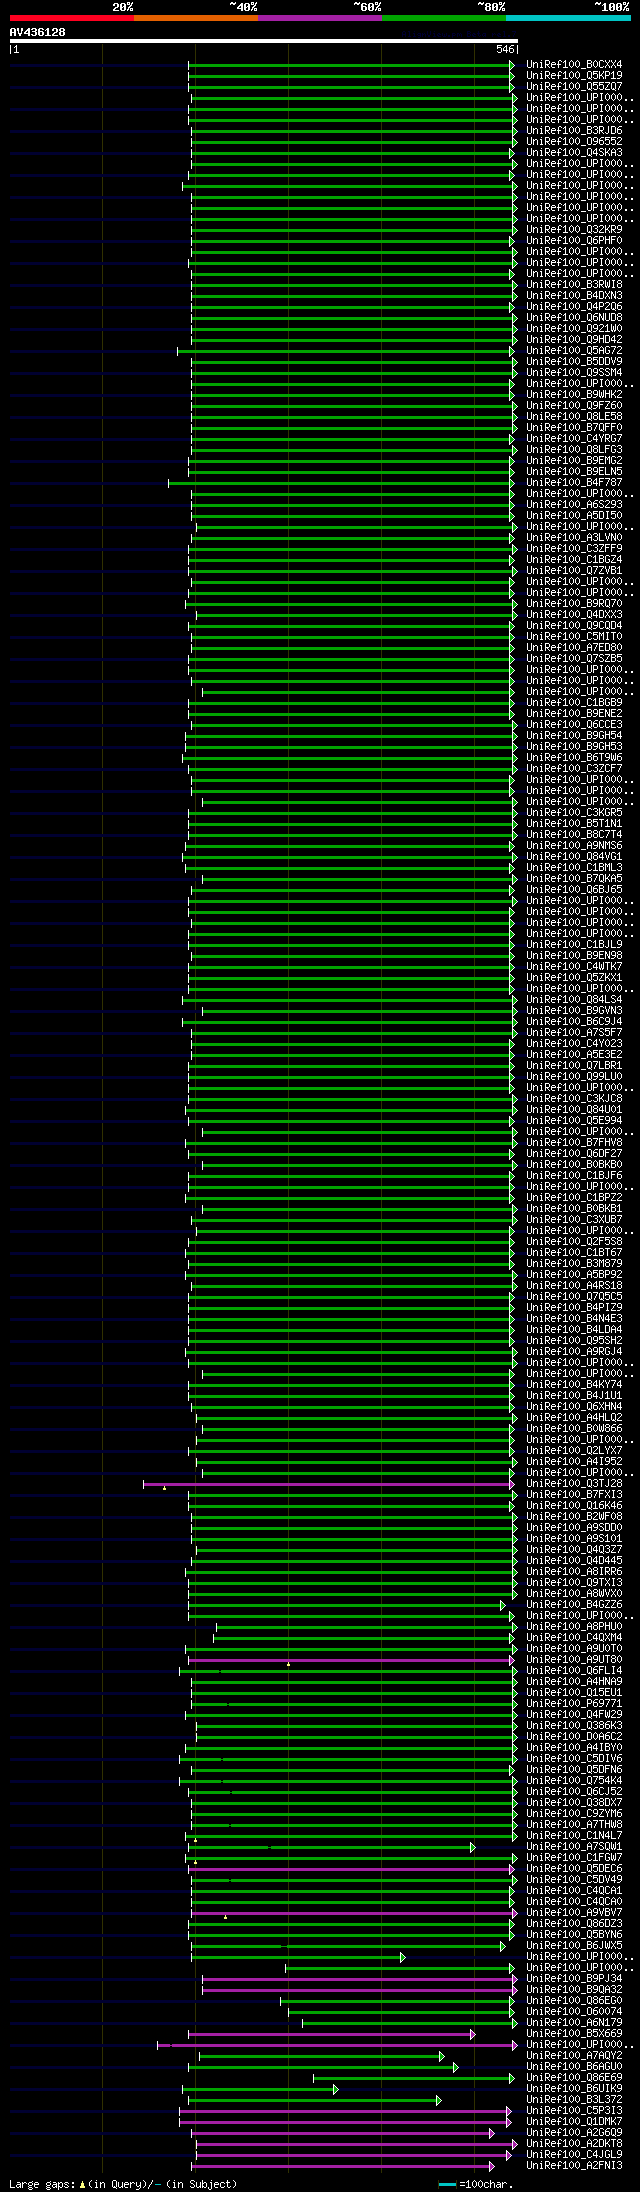Select the UniRef100_Q16K46 label
Viewport: 640px width, 2192px height.
pyautogui.click(x=574, y=1506)
